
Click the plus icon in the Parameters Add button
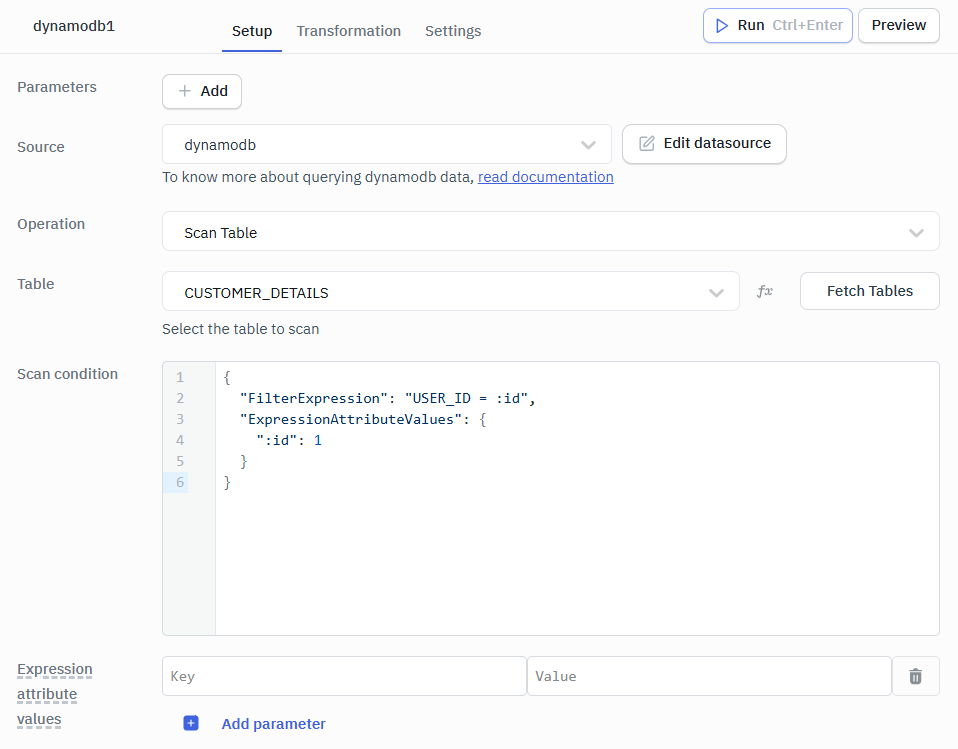(x=184, y=91)
